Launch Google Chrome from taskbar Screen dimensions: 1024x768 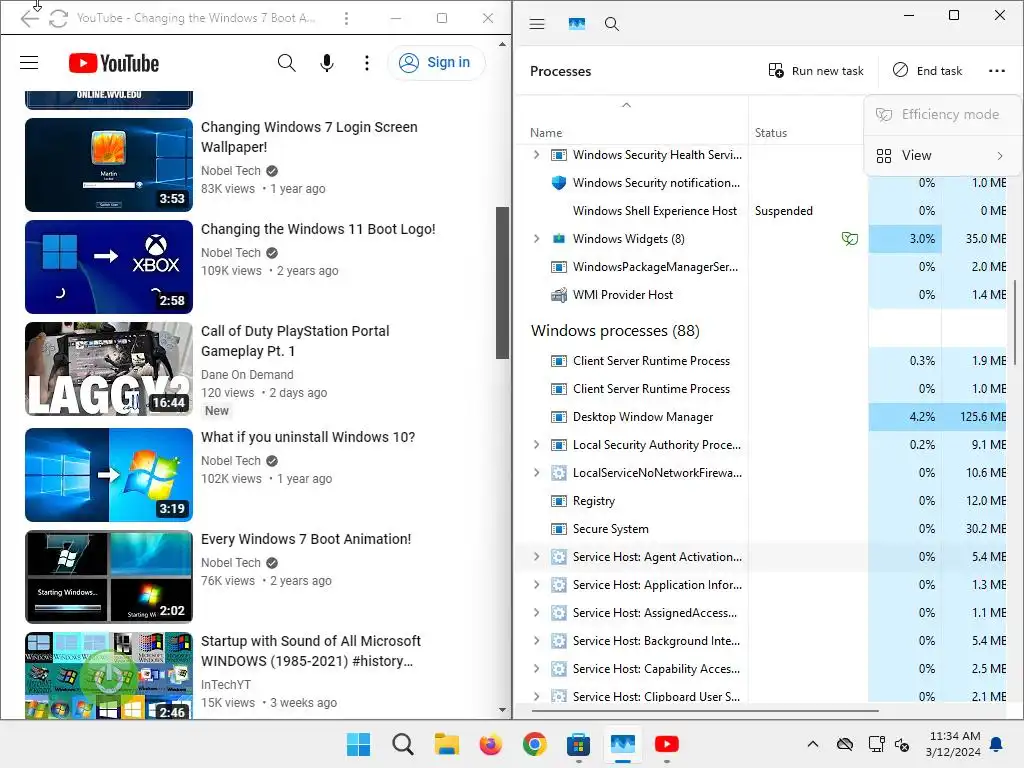[534, 744]
